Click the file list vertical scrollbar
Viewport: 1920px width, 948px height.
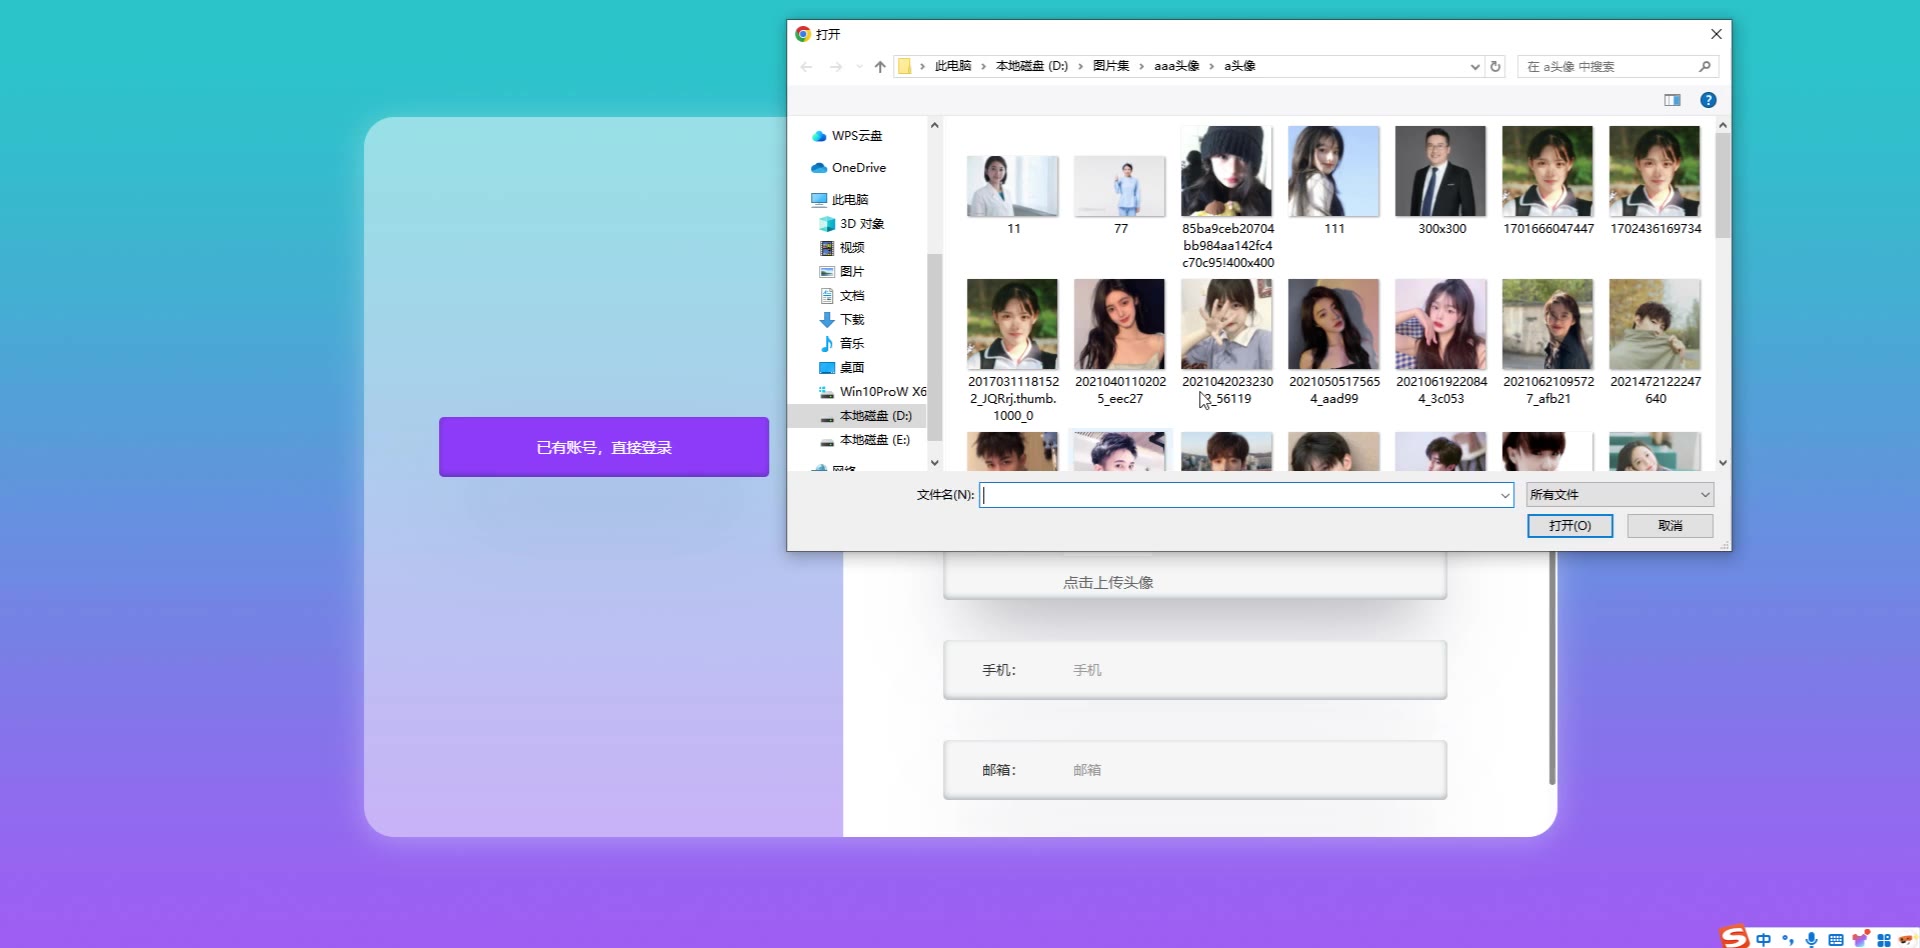1723,185
